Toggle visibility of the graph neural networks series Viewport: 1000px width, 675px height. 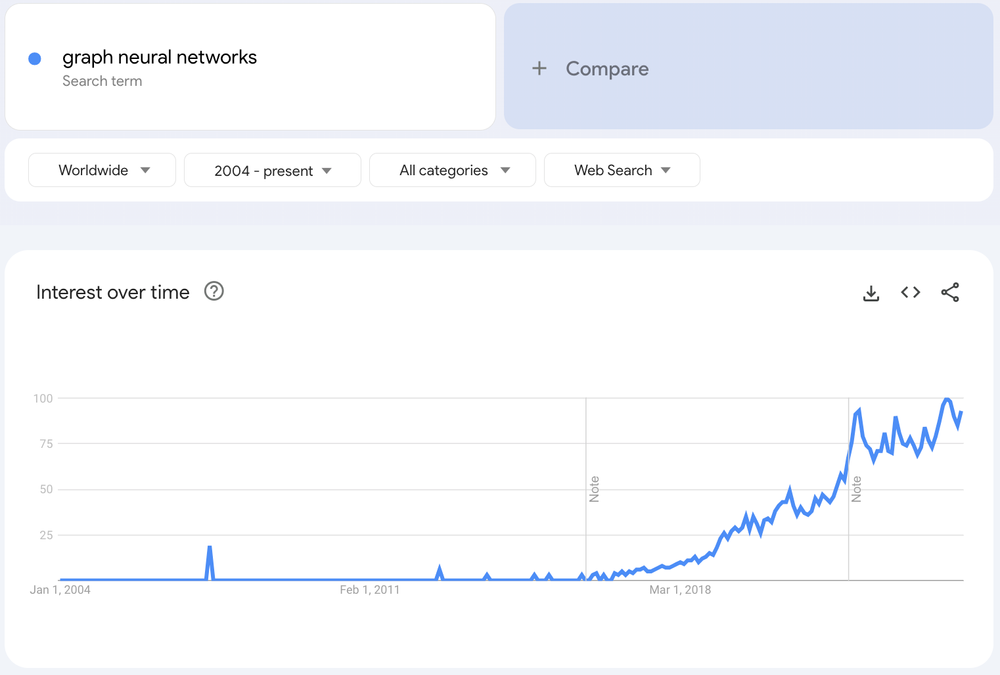(x=37, y=58)
